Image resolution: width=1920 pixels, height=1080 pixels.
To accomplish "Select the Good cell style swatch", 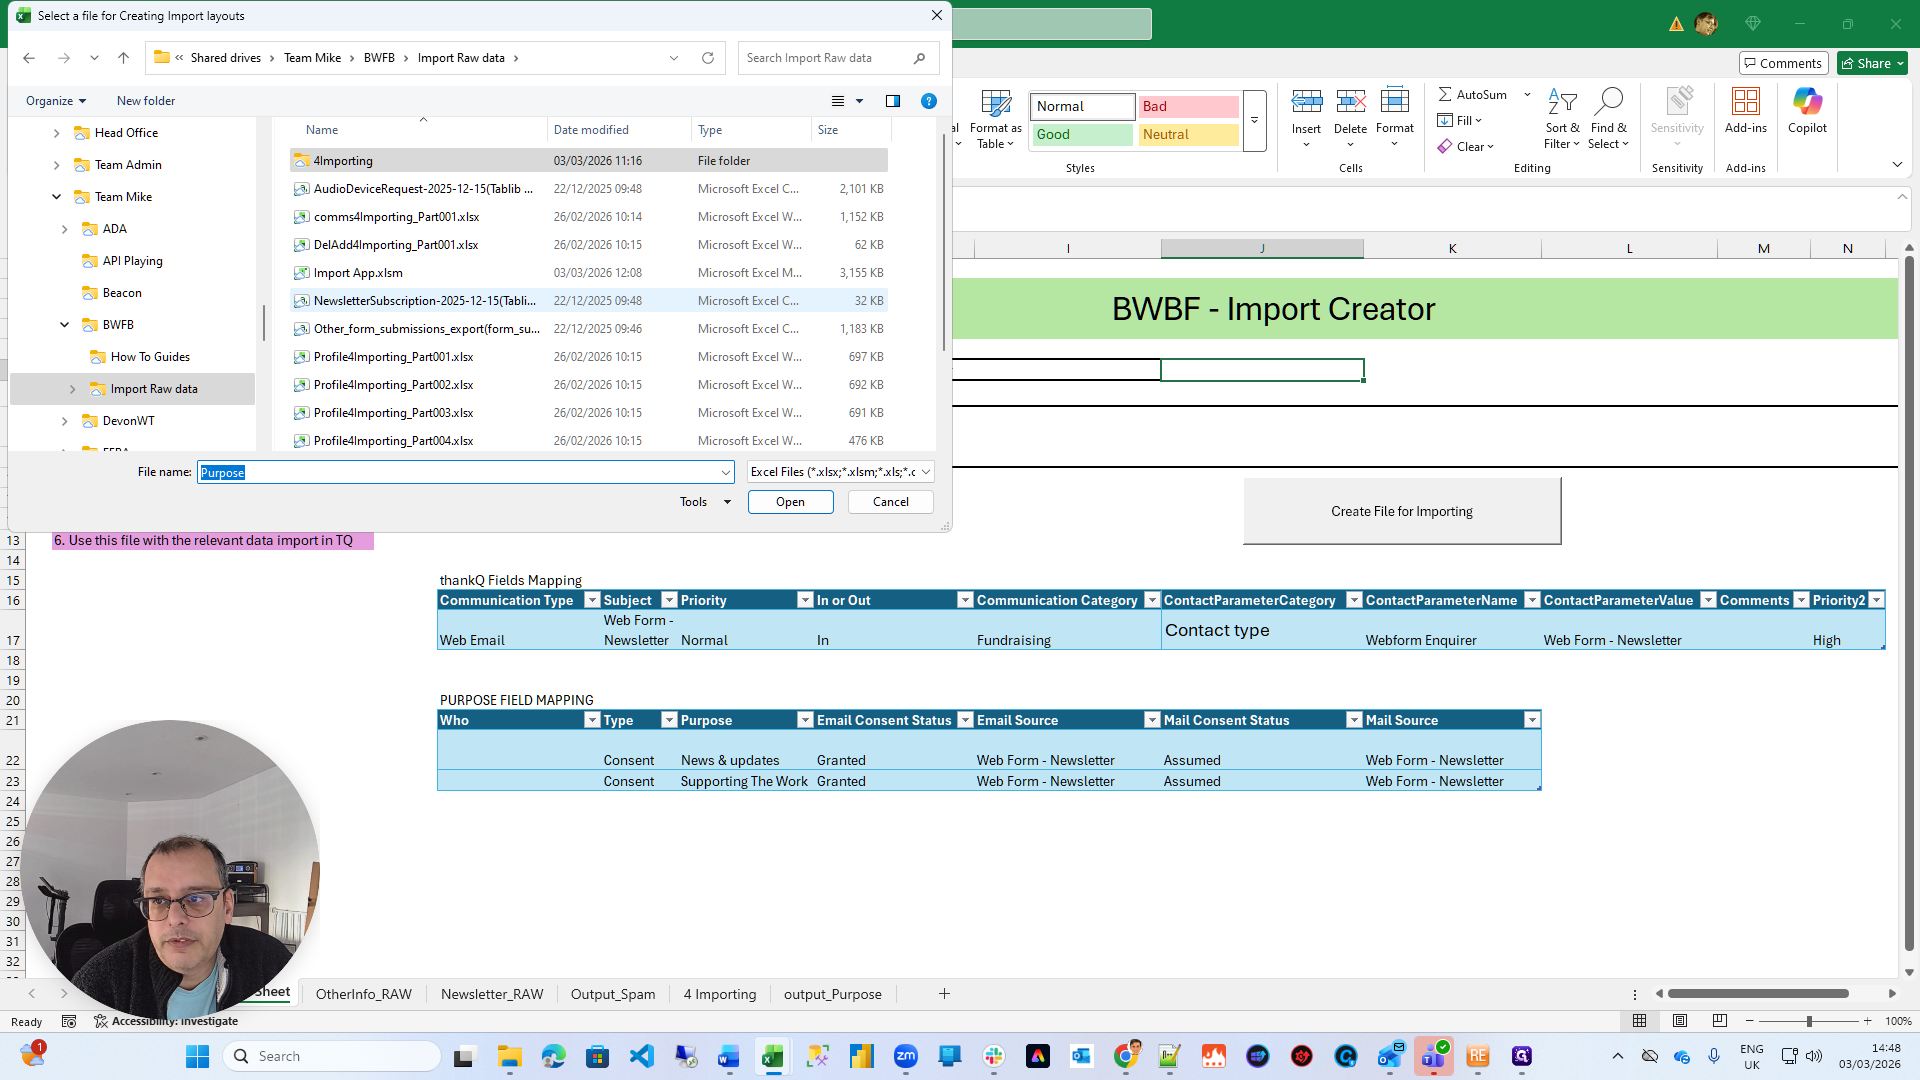I will (x=1083, y=134).
